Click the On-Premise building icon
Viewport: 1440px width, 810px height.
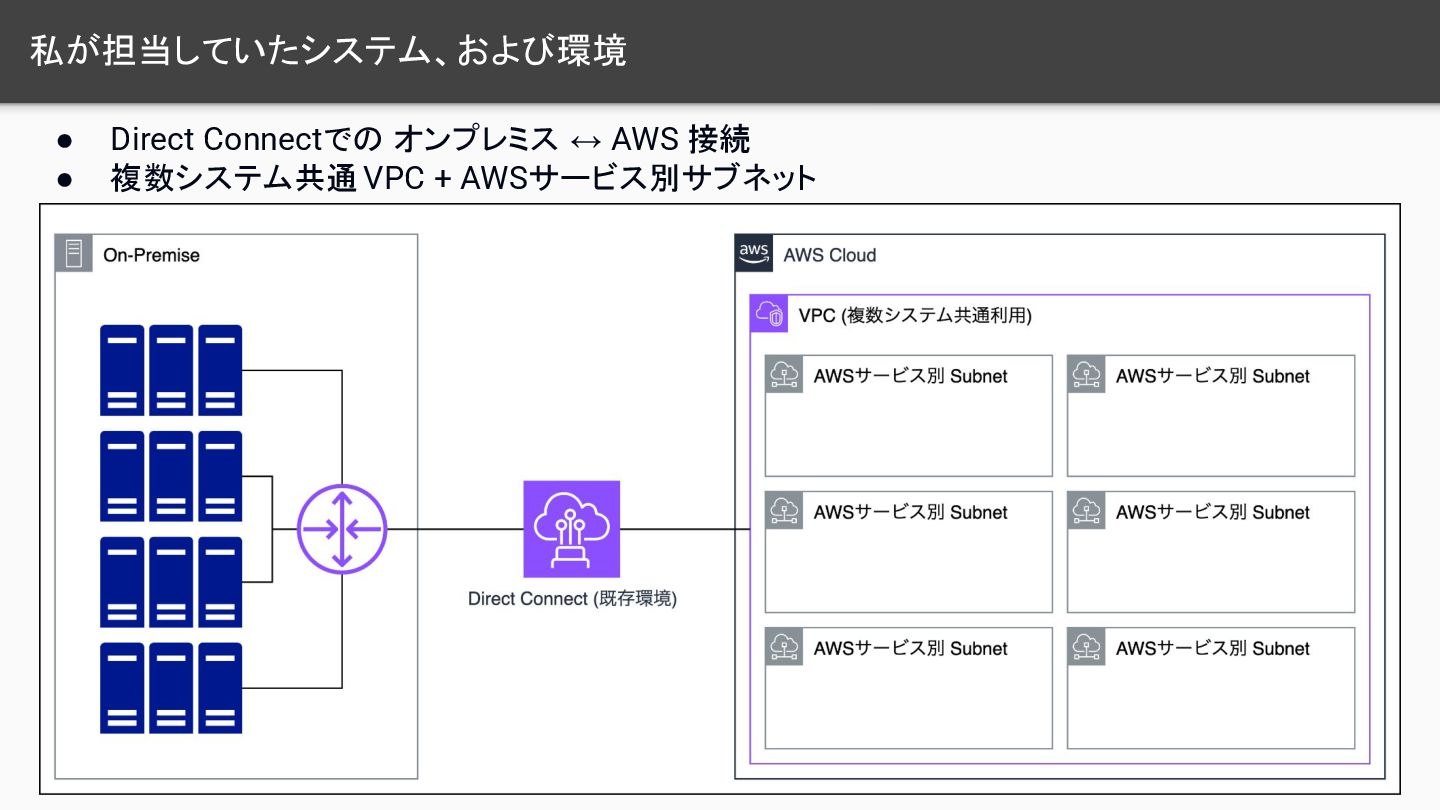click(x=73, y=254)
